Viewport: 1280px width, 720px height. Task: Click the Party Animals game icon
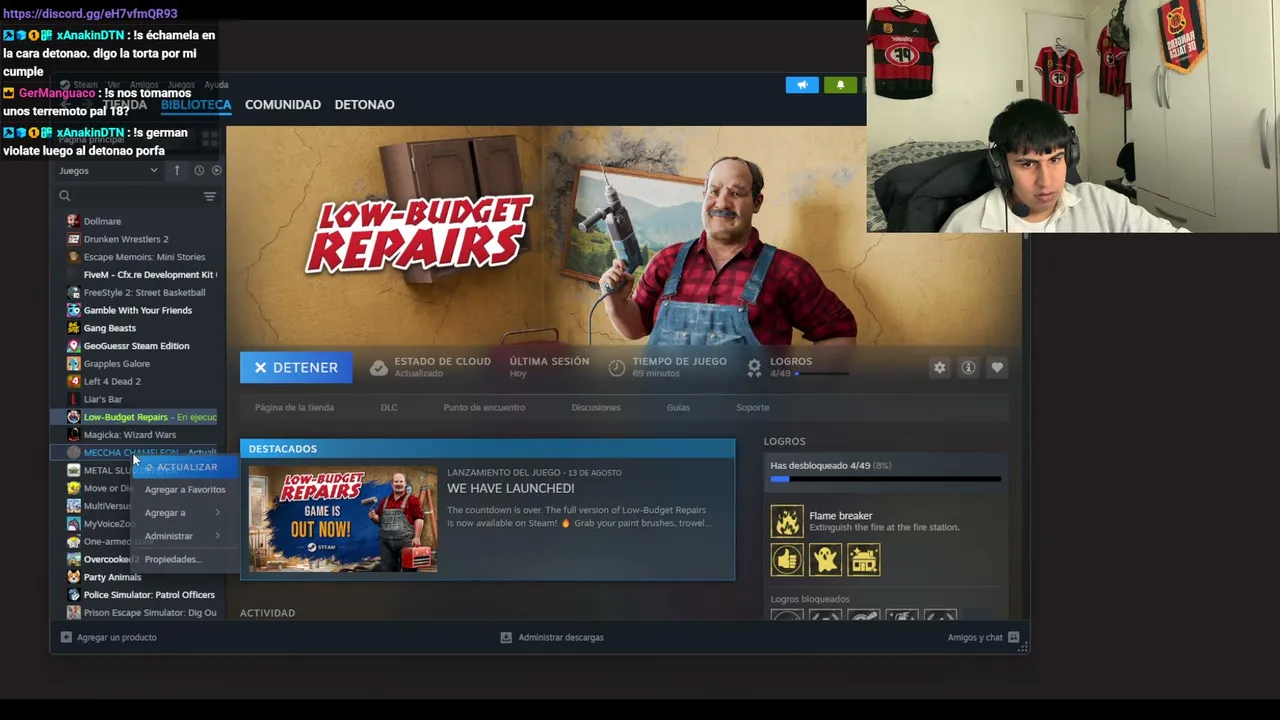point(73,577)
